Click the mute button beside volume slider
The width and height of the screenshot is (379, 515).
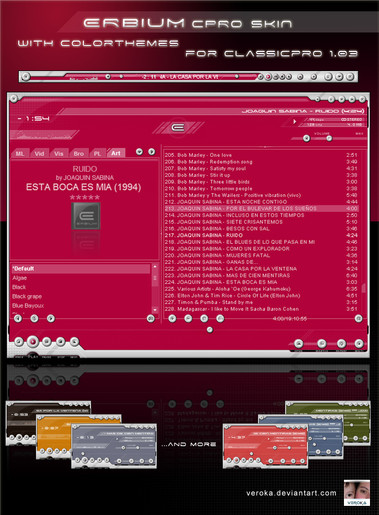tap(306, 138)
